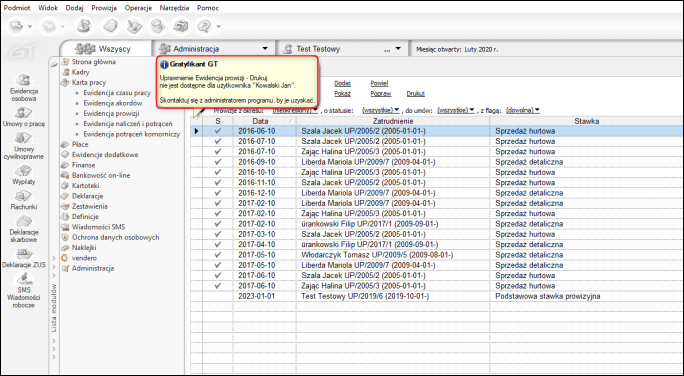Open Ewidencja prowizji tree entry
The width and height of the screenshot is (684, 376).
tap(112, 113)
